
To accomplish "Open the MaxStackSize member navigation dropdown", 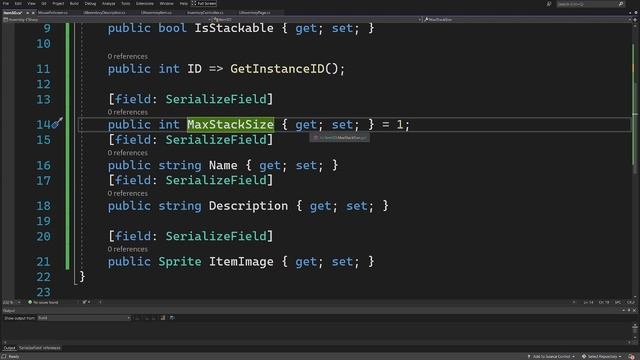I will (527, 20).
